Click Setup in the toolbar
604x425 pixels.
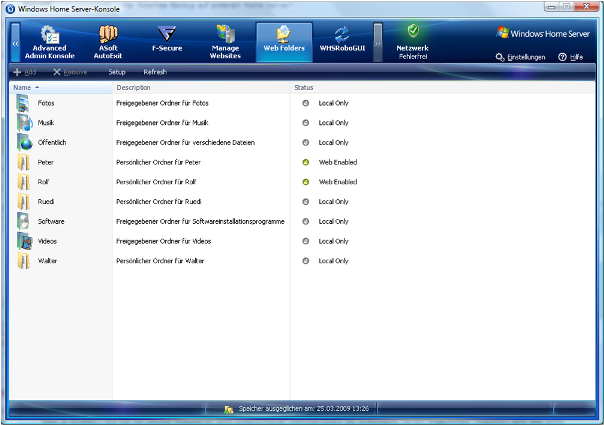pos(117,72)
